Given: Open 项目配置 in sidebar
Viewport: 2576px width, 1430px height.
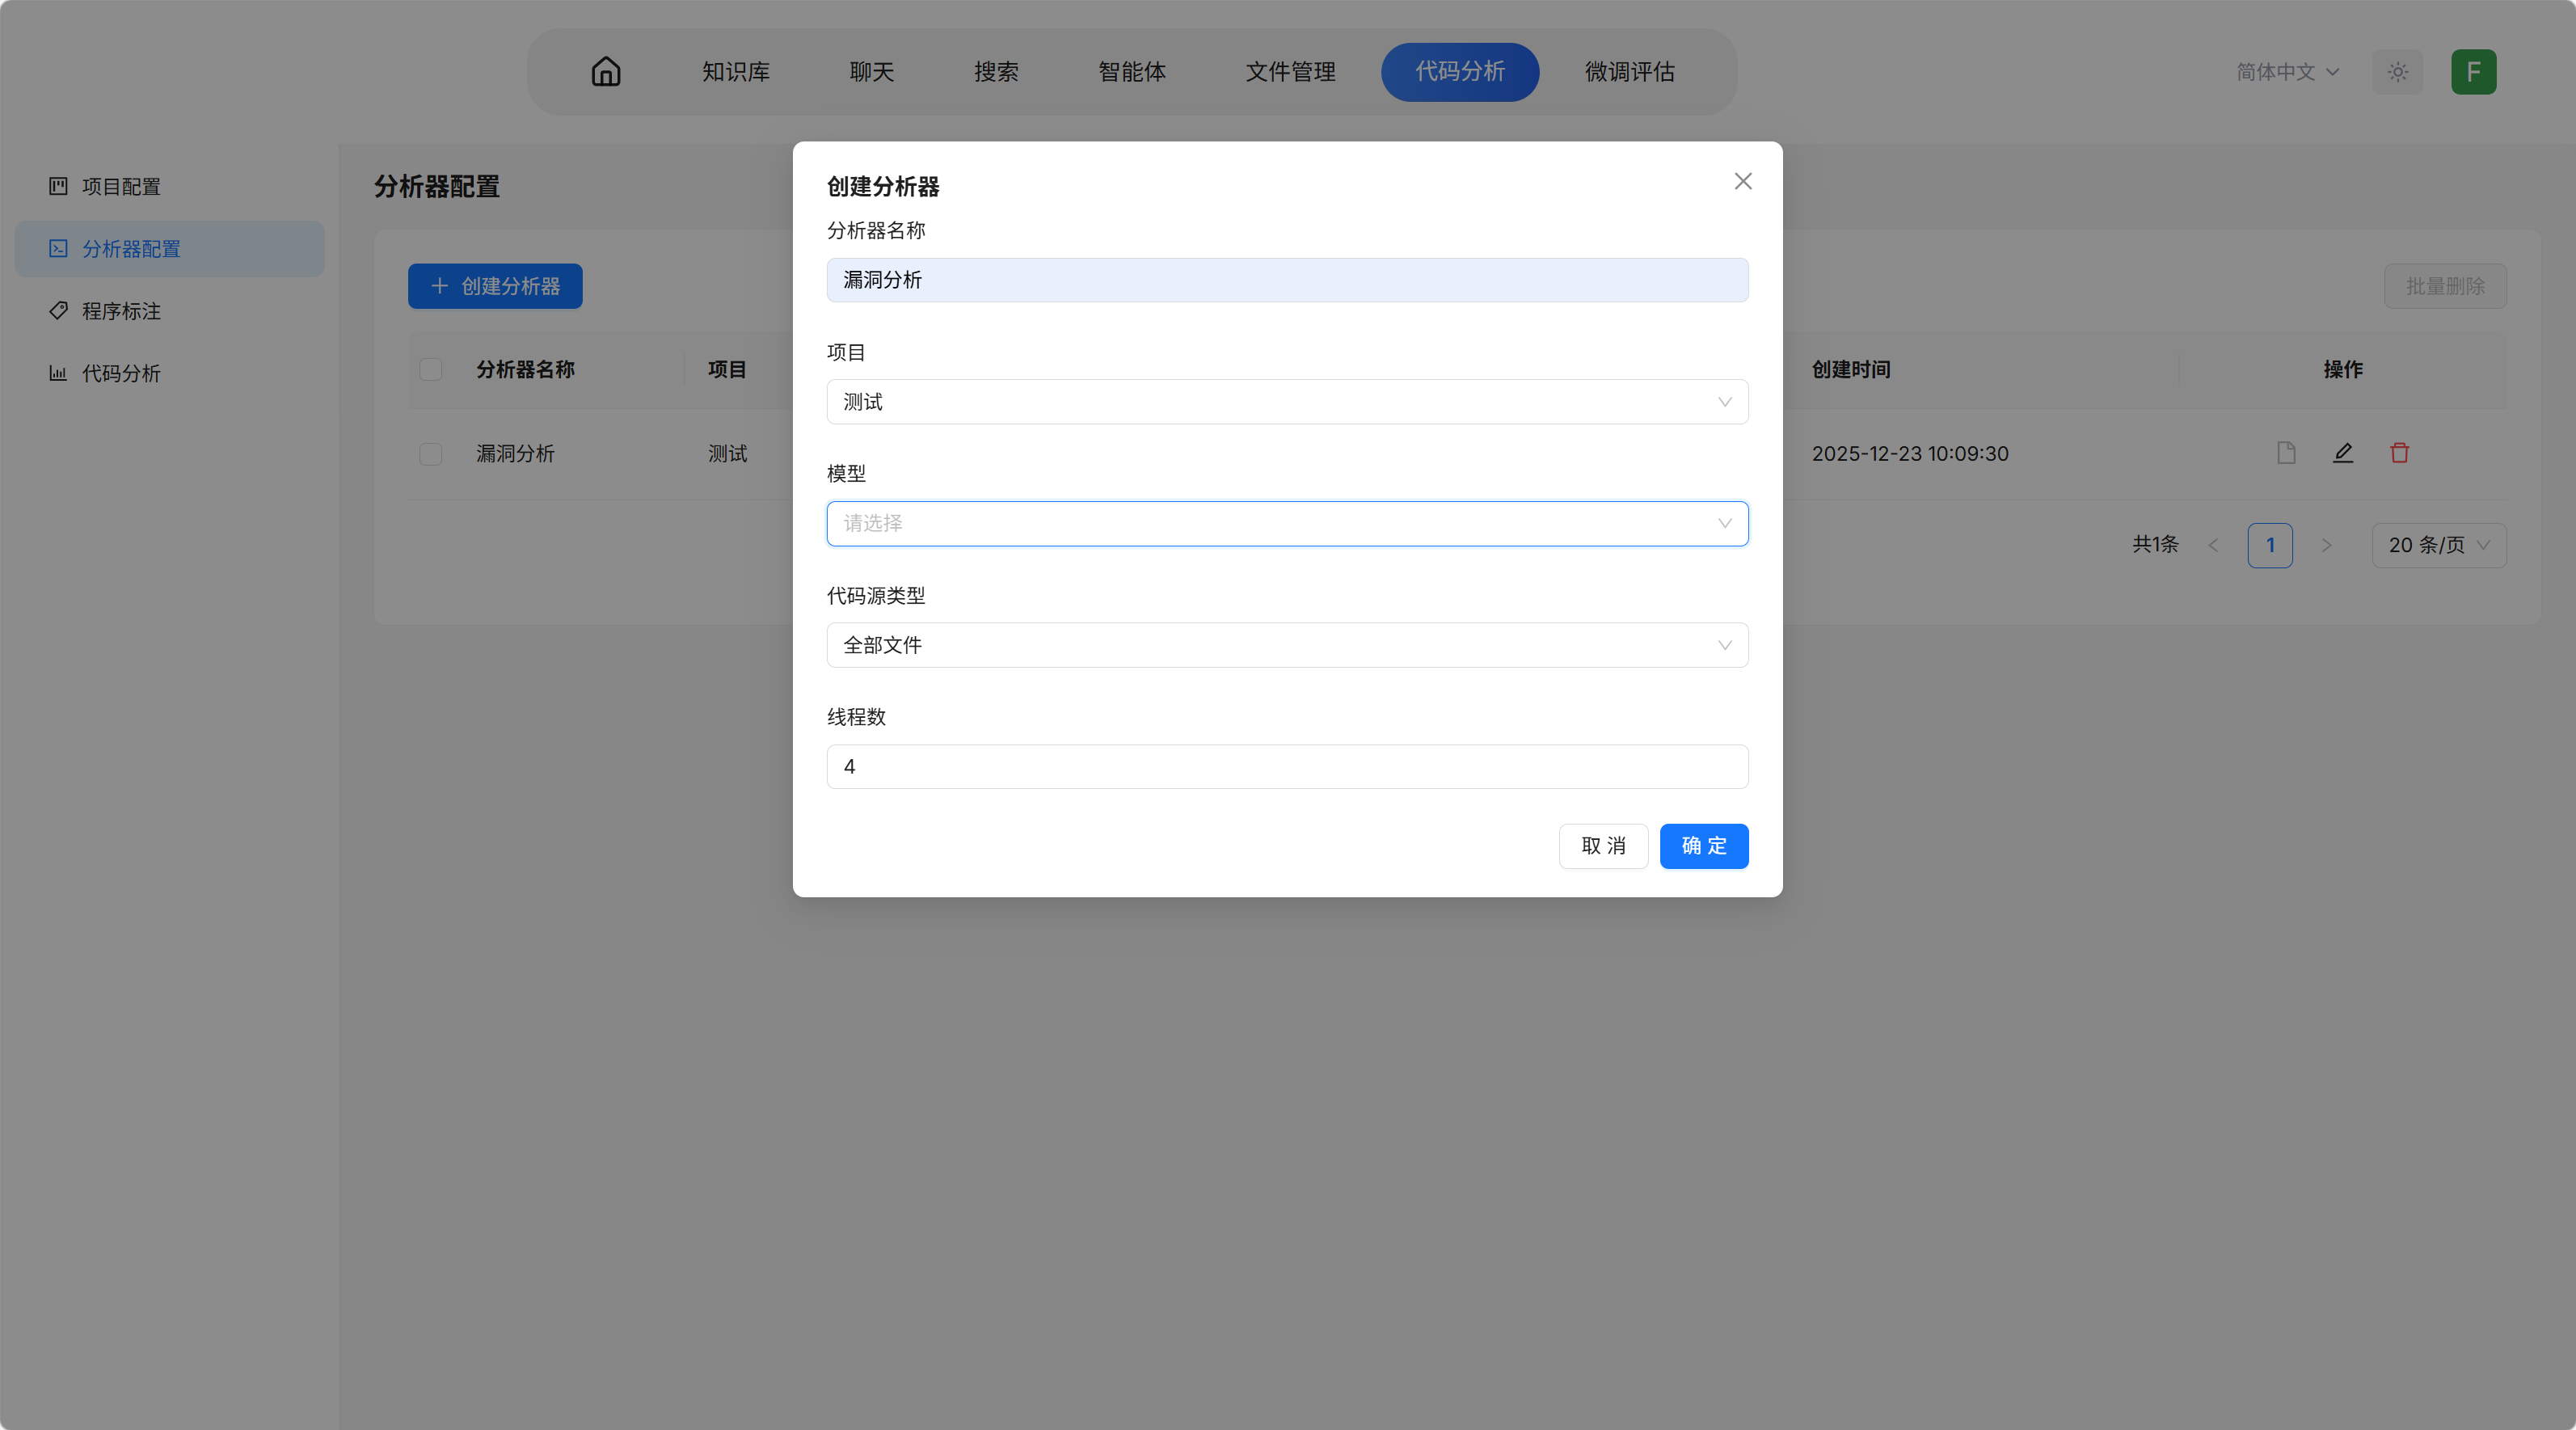Looking at the screenshot, I should tap(121, 187).
